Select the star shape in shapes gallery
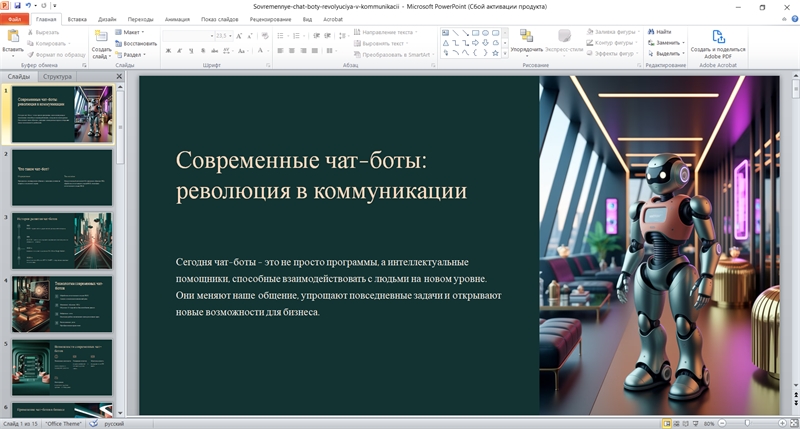Viewport: 800px width, 429px height. [495, 53]
